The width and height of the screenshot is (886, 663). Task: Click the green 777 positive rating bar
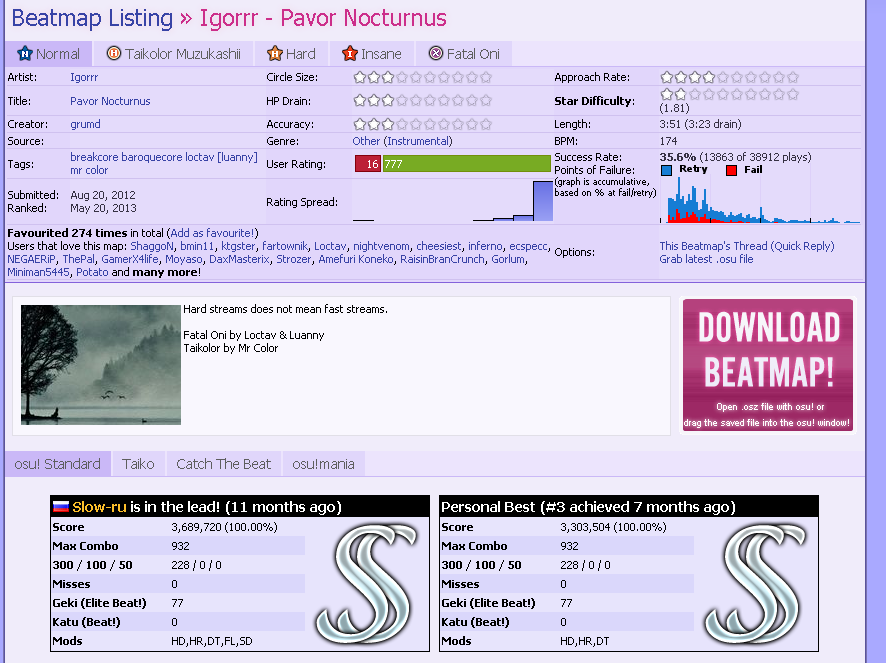467,164
